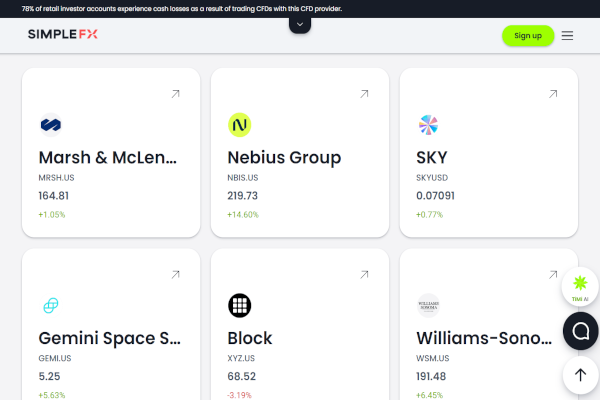Expand the top banner chevron dropdown
600x400 pixels.
[x=300, y=25]
